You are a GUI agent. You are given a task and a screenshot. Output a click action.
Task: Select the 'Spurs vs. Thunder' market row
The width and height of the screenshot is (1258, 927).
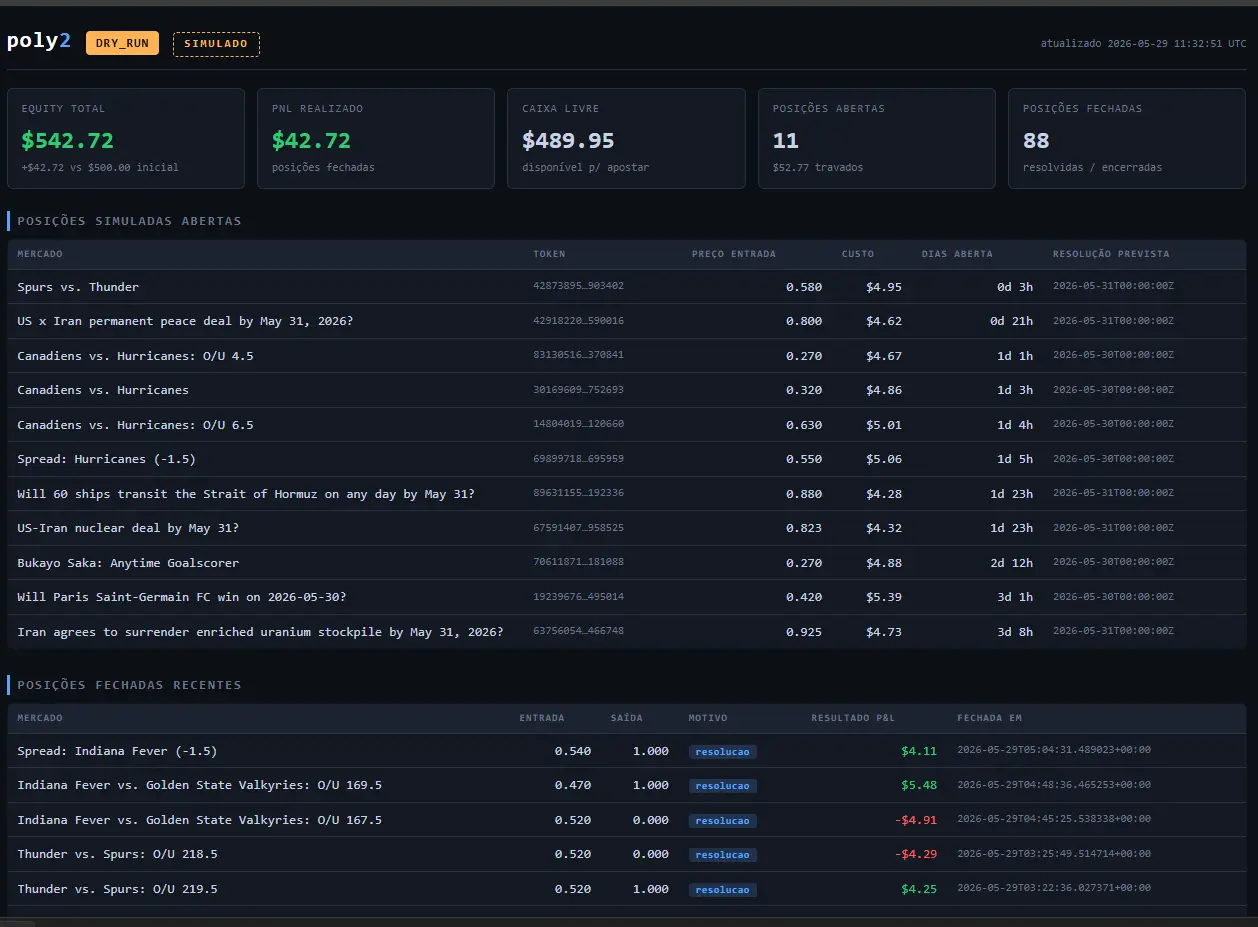pos(627,287)
